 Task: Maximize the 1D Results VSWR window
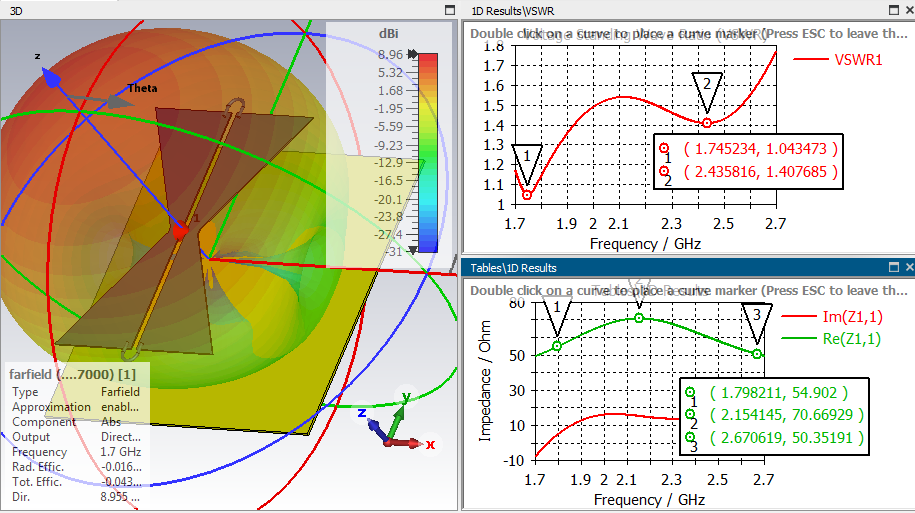click(893, 10)
